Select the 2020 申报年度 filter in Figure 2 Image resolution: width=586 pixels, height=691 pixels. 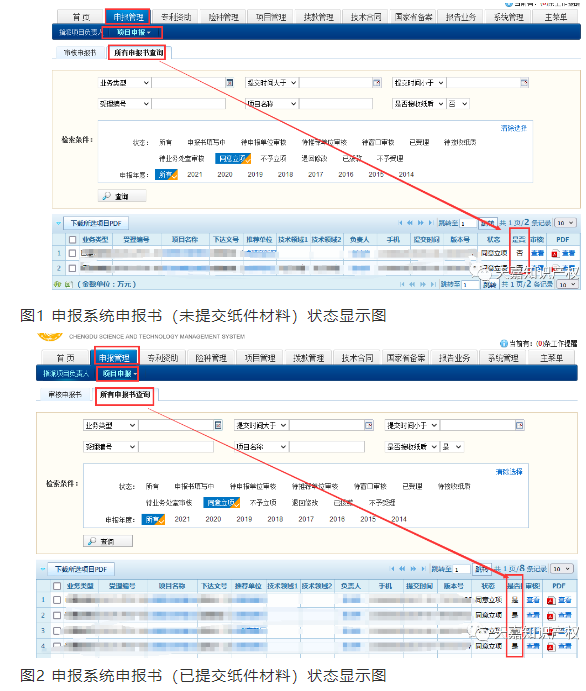tap(213, 519)
